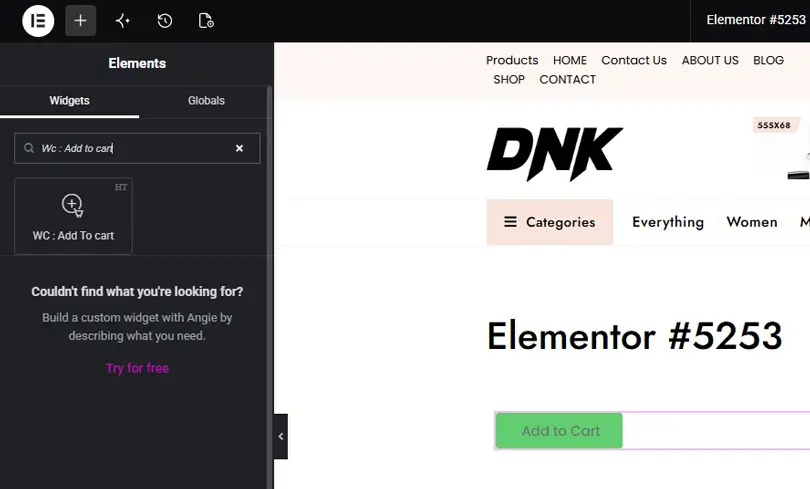Click the panel's vertical scrollbar
This screenshot has width=810, height=489.
[x=269, y=287]
